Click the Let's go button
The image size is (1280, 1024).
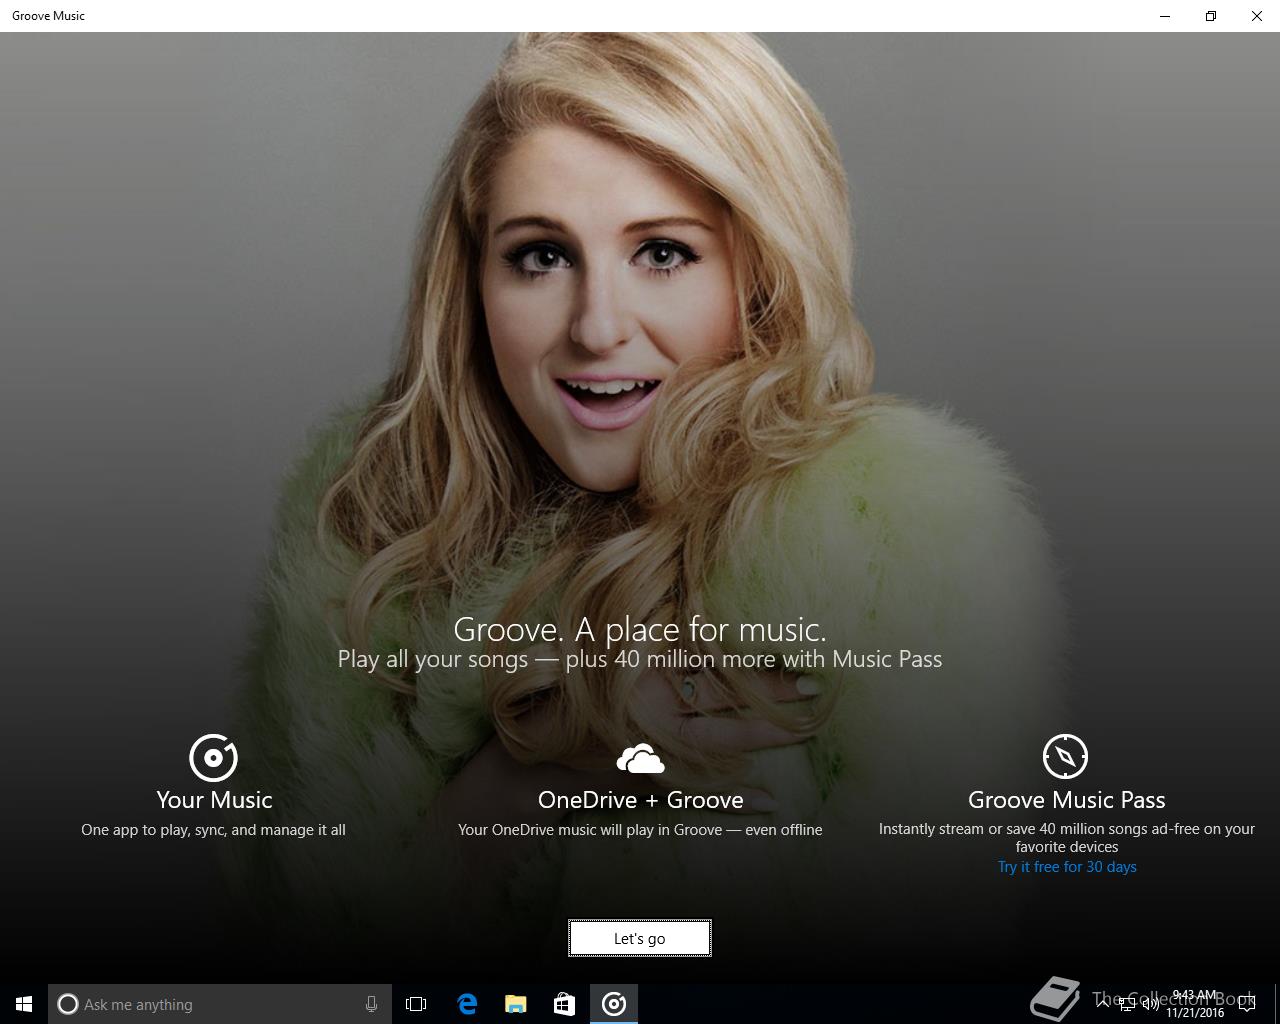[x=640, y=938]
